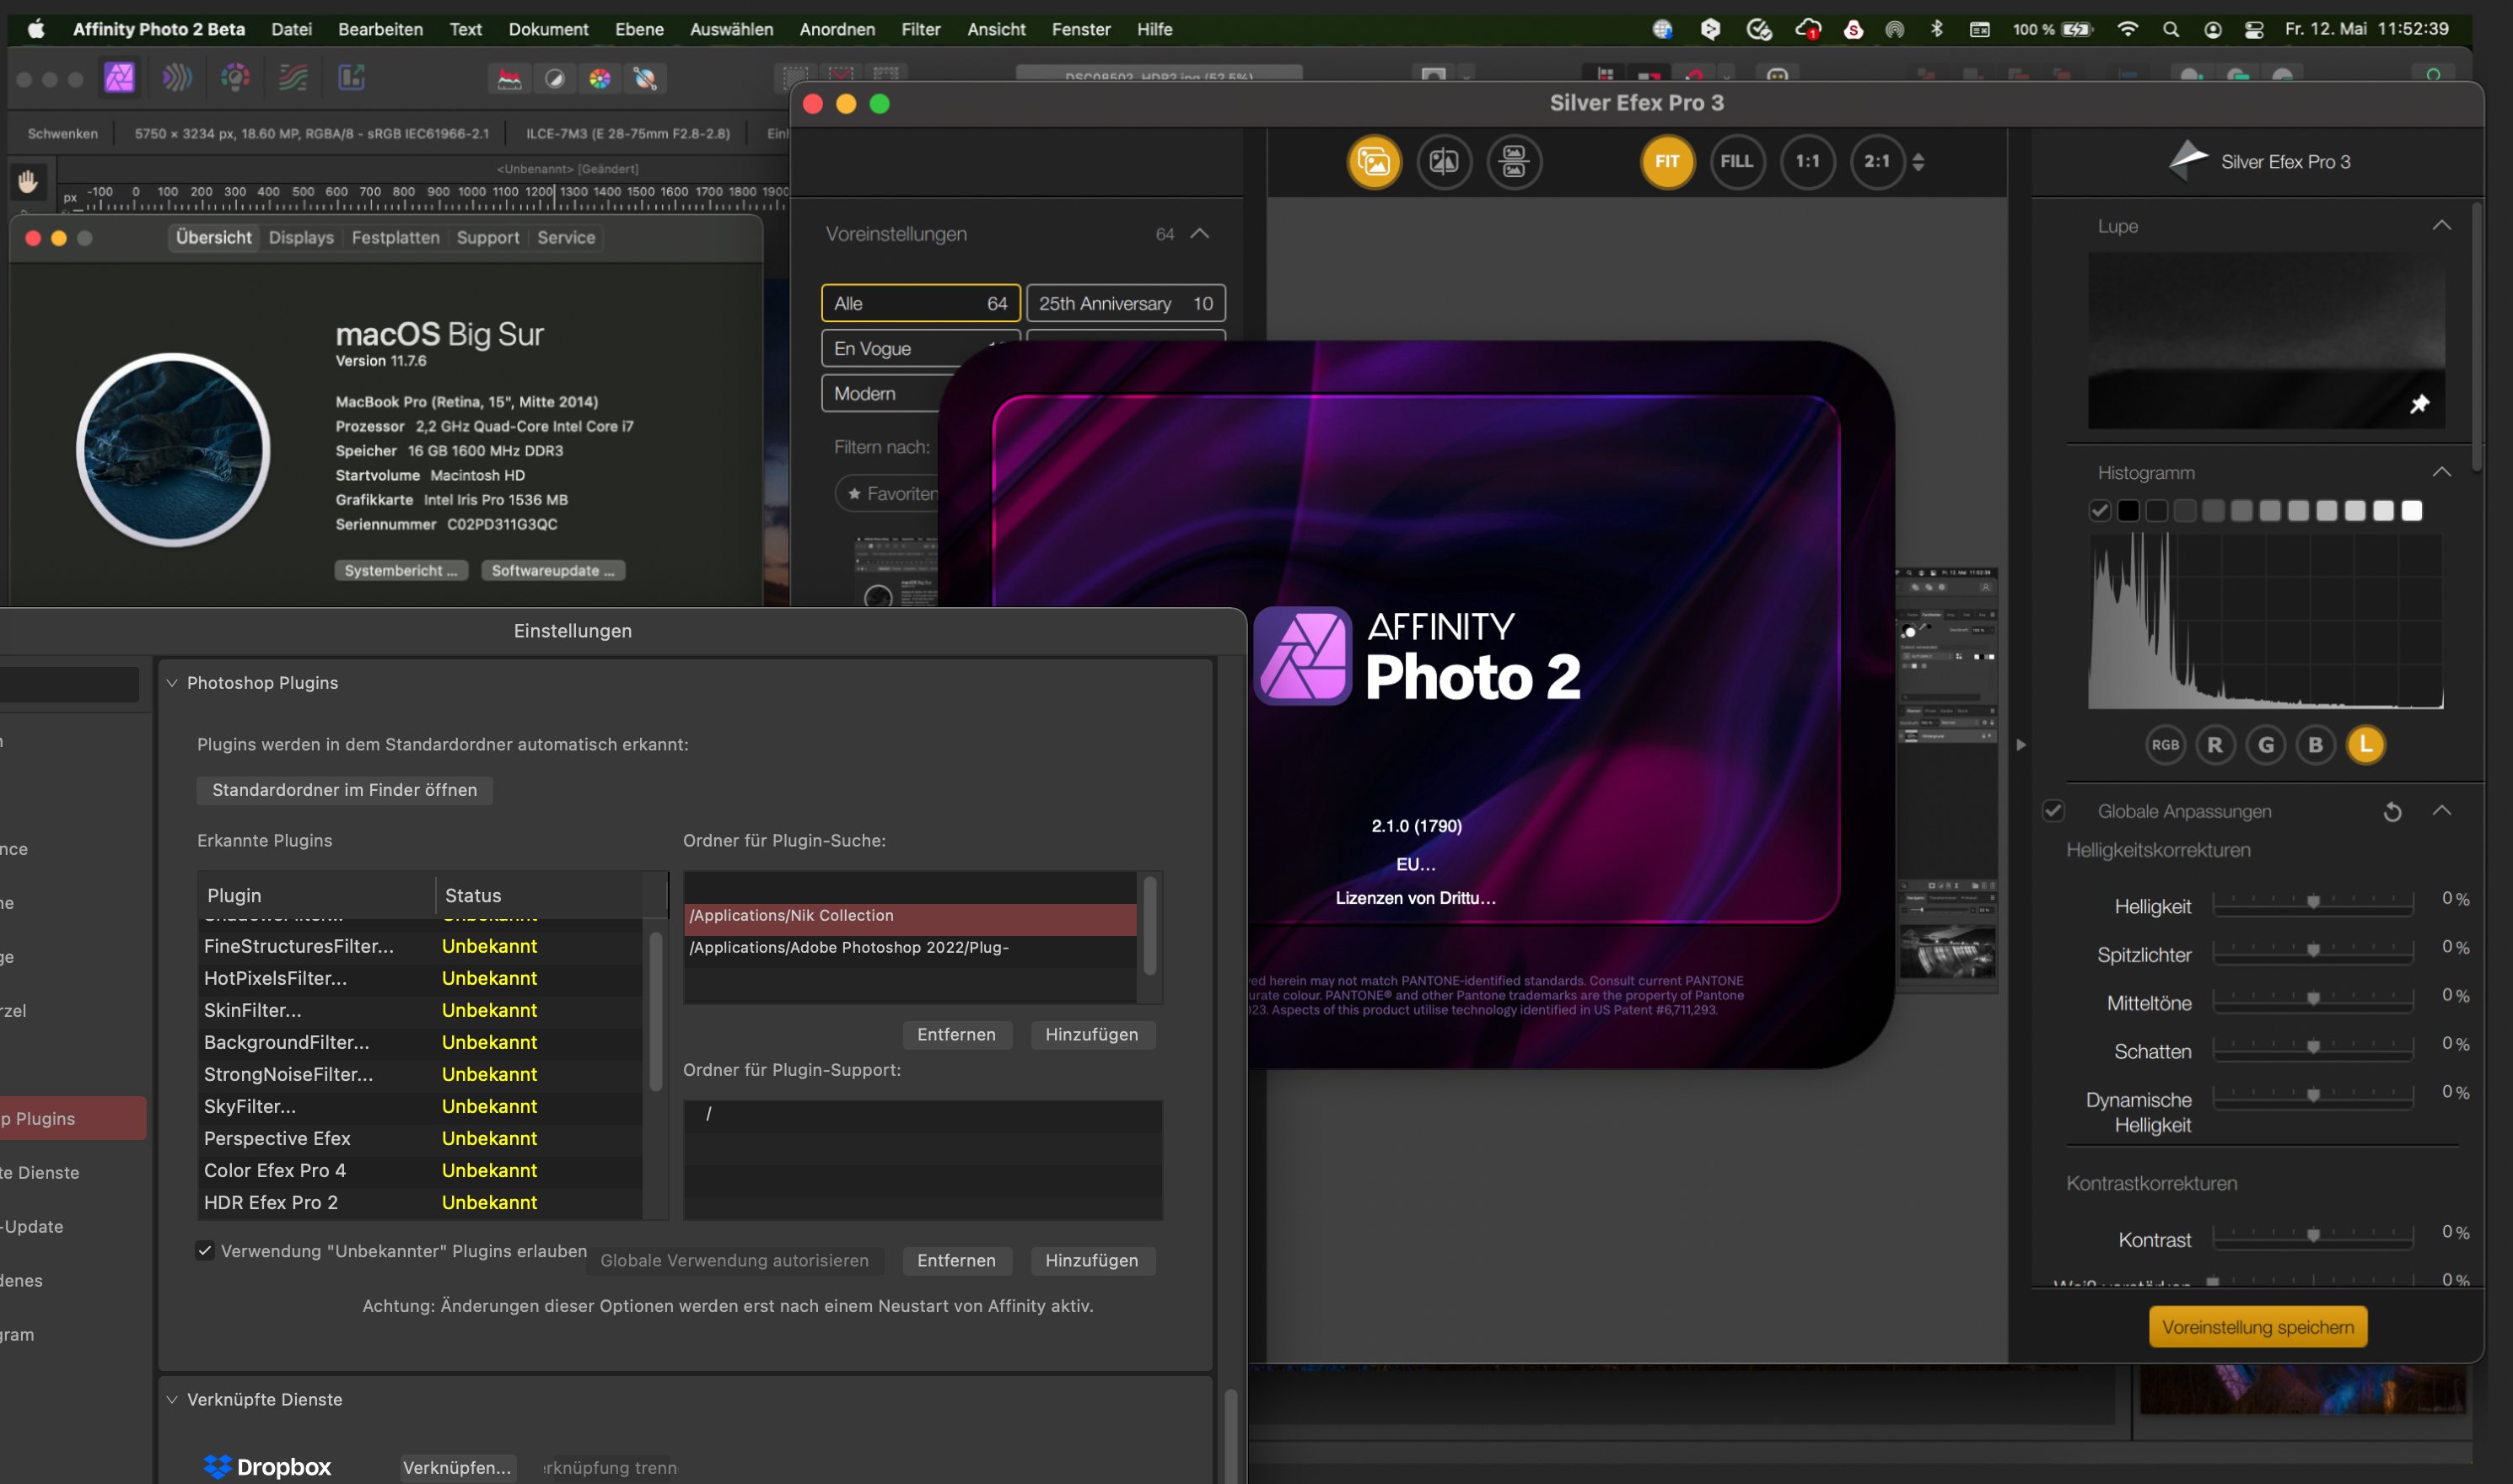Click the hand pan tool in Affinity
Image resolution: width=2513 pixels, height=1484 pixels.
[28, 182]
